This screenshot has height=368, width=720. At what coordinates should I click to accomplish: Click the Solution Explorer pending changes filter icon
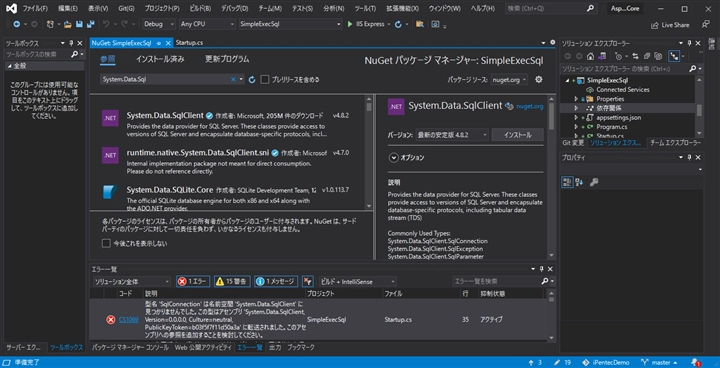tap(619, 56)
